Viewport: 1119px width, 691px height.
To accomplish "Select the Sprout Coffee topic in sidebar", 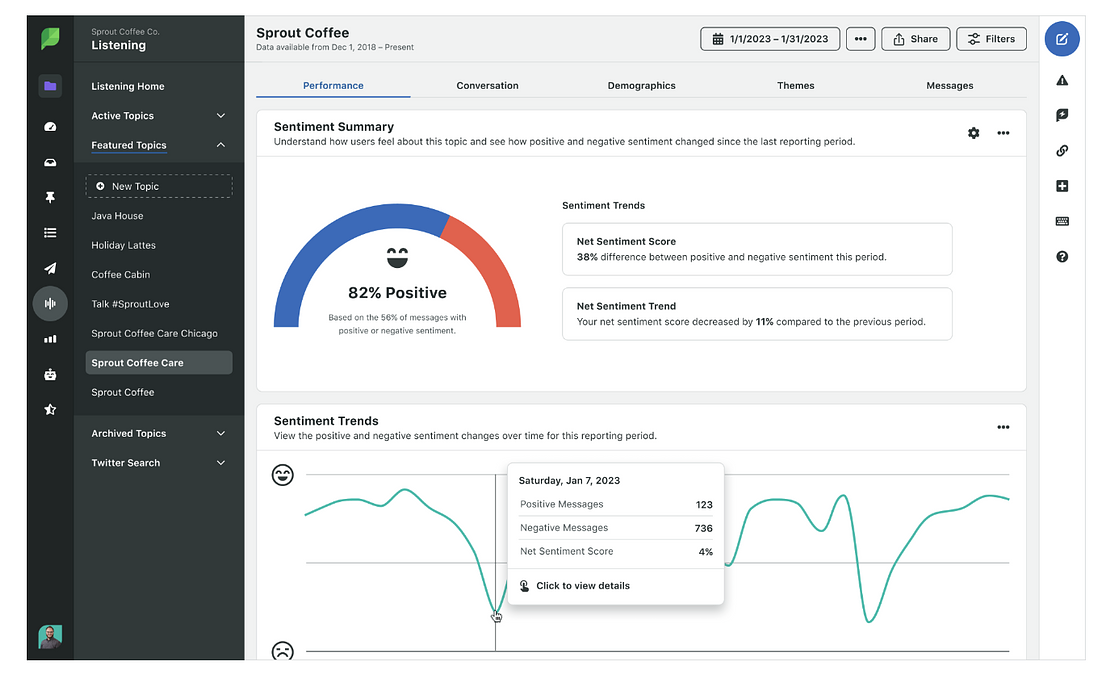I will coord(123,392).
